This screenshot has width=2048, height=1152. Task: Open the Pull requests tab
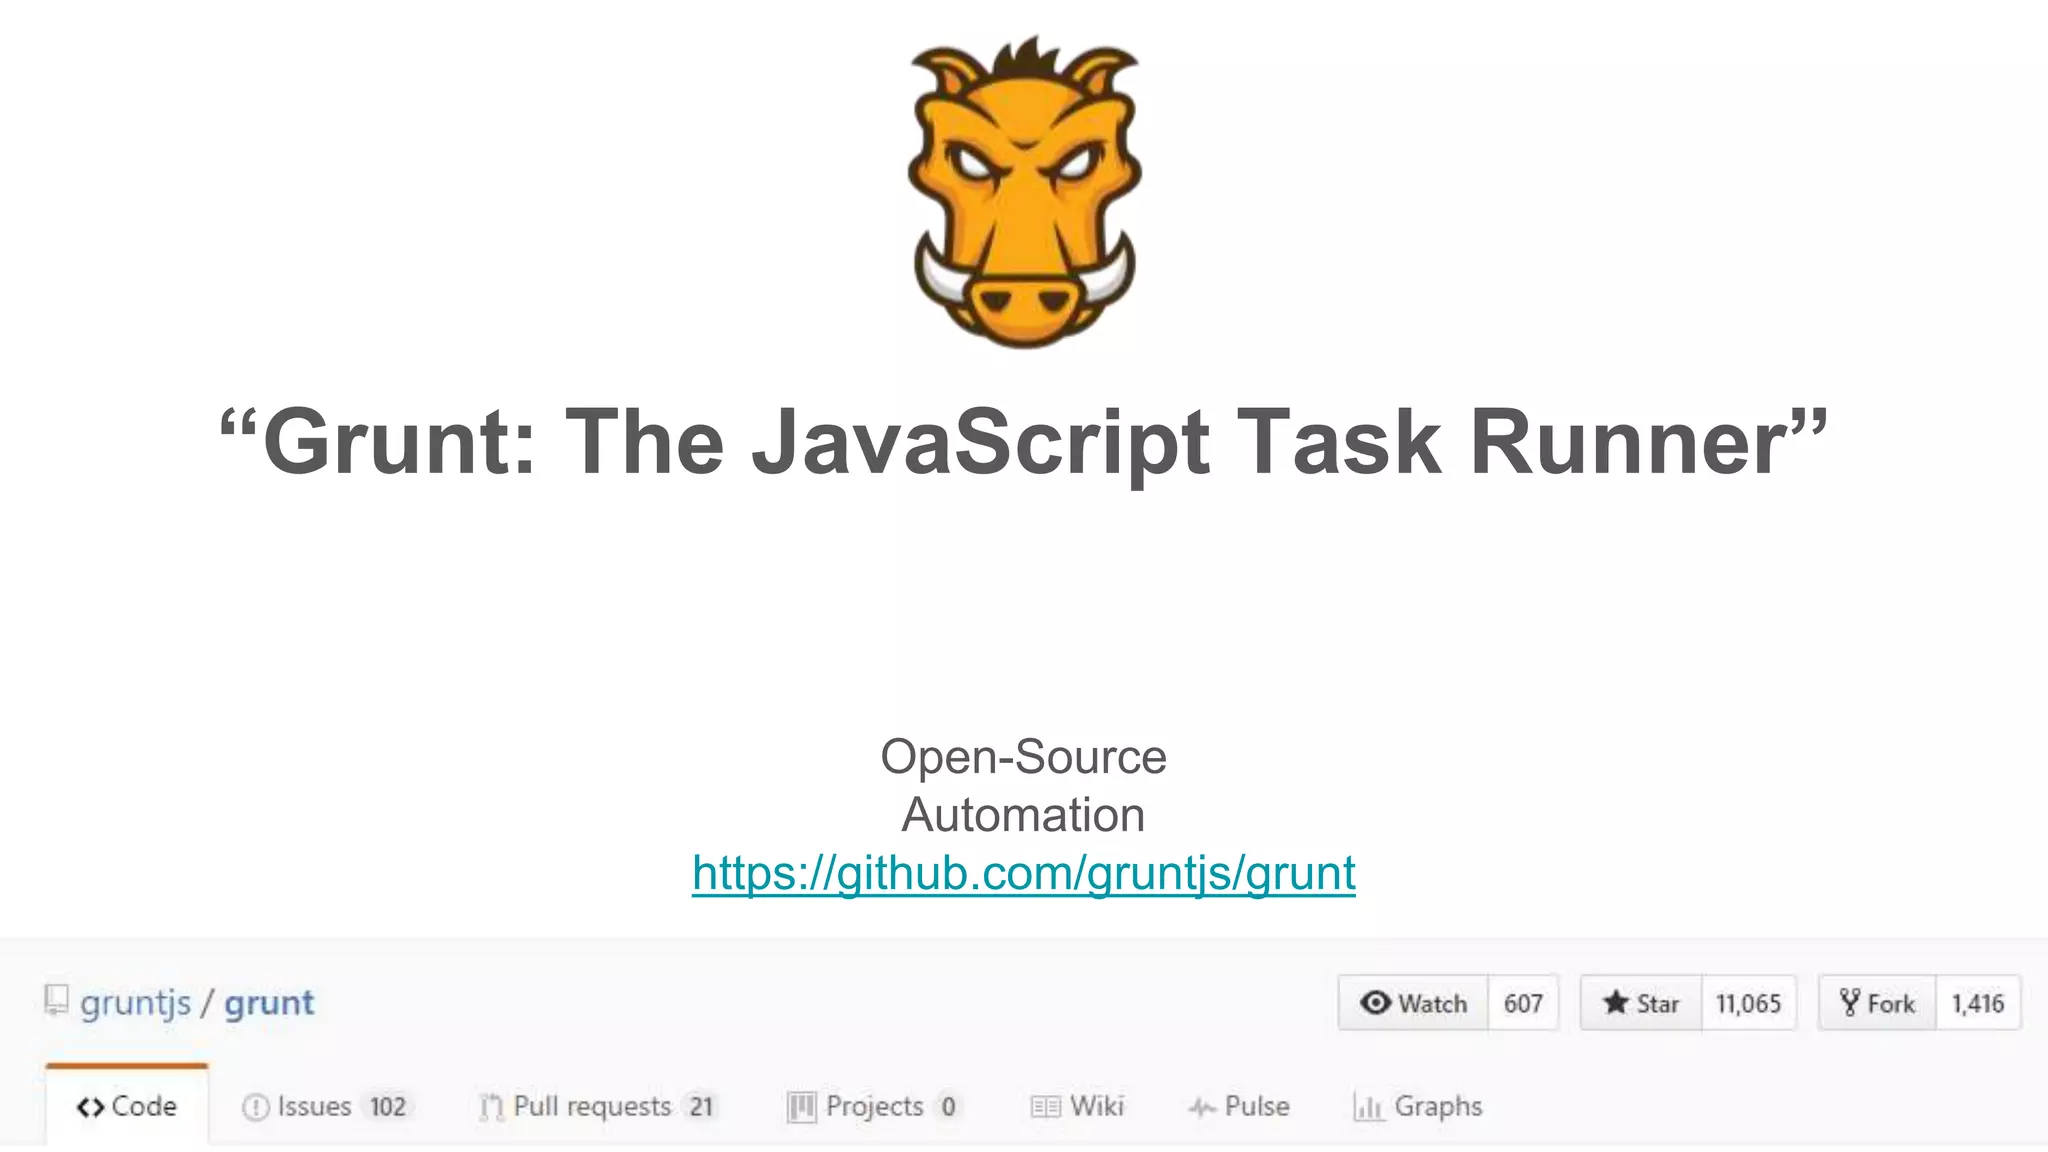tap(598, 1106)
